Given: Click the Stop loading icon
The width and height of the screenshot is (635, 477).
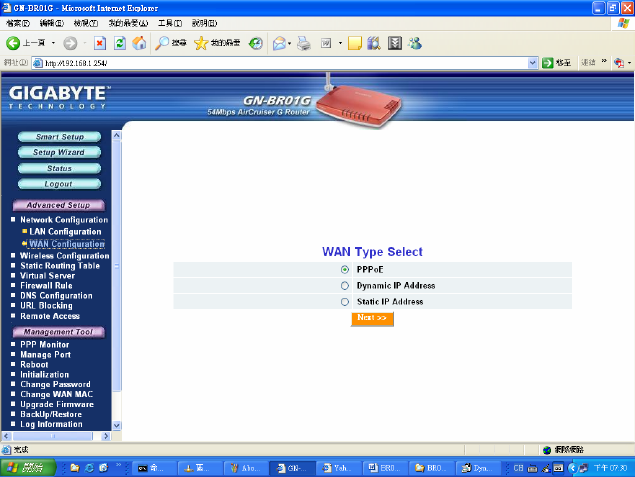Looking at the screenshot, I should (x=100, y=43).
